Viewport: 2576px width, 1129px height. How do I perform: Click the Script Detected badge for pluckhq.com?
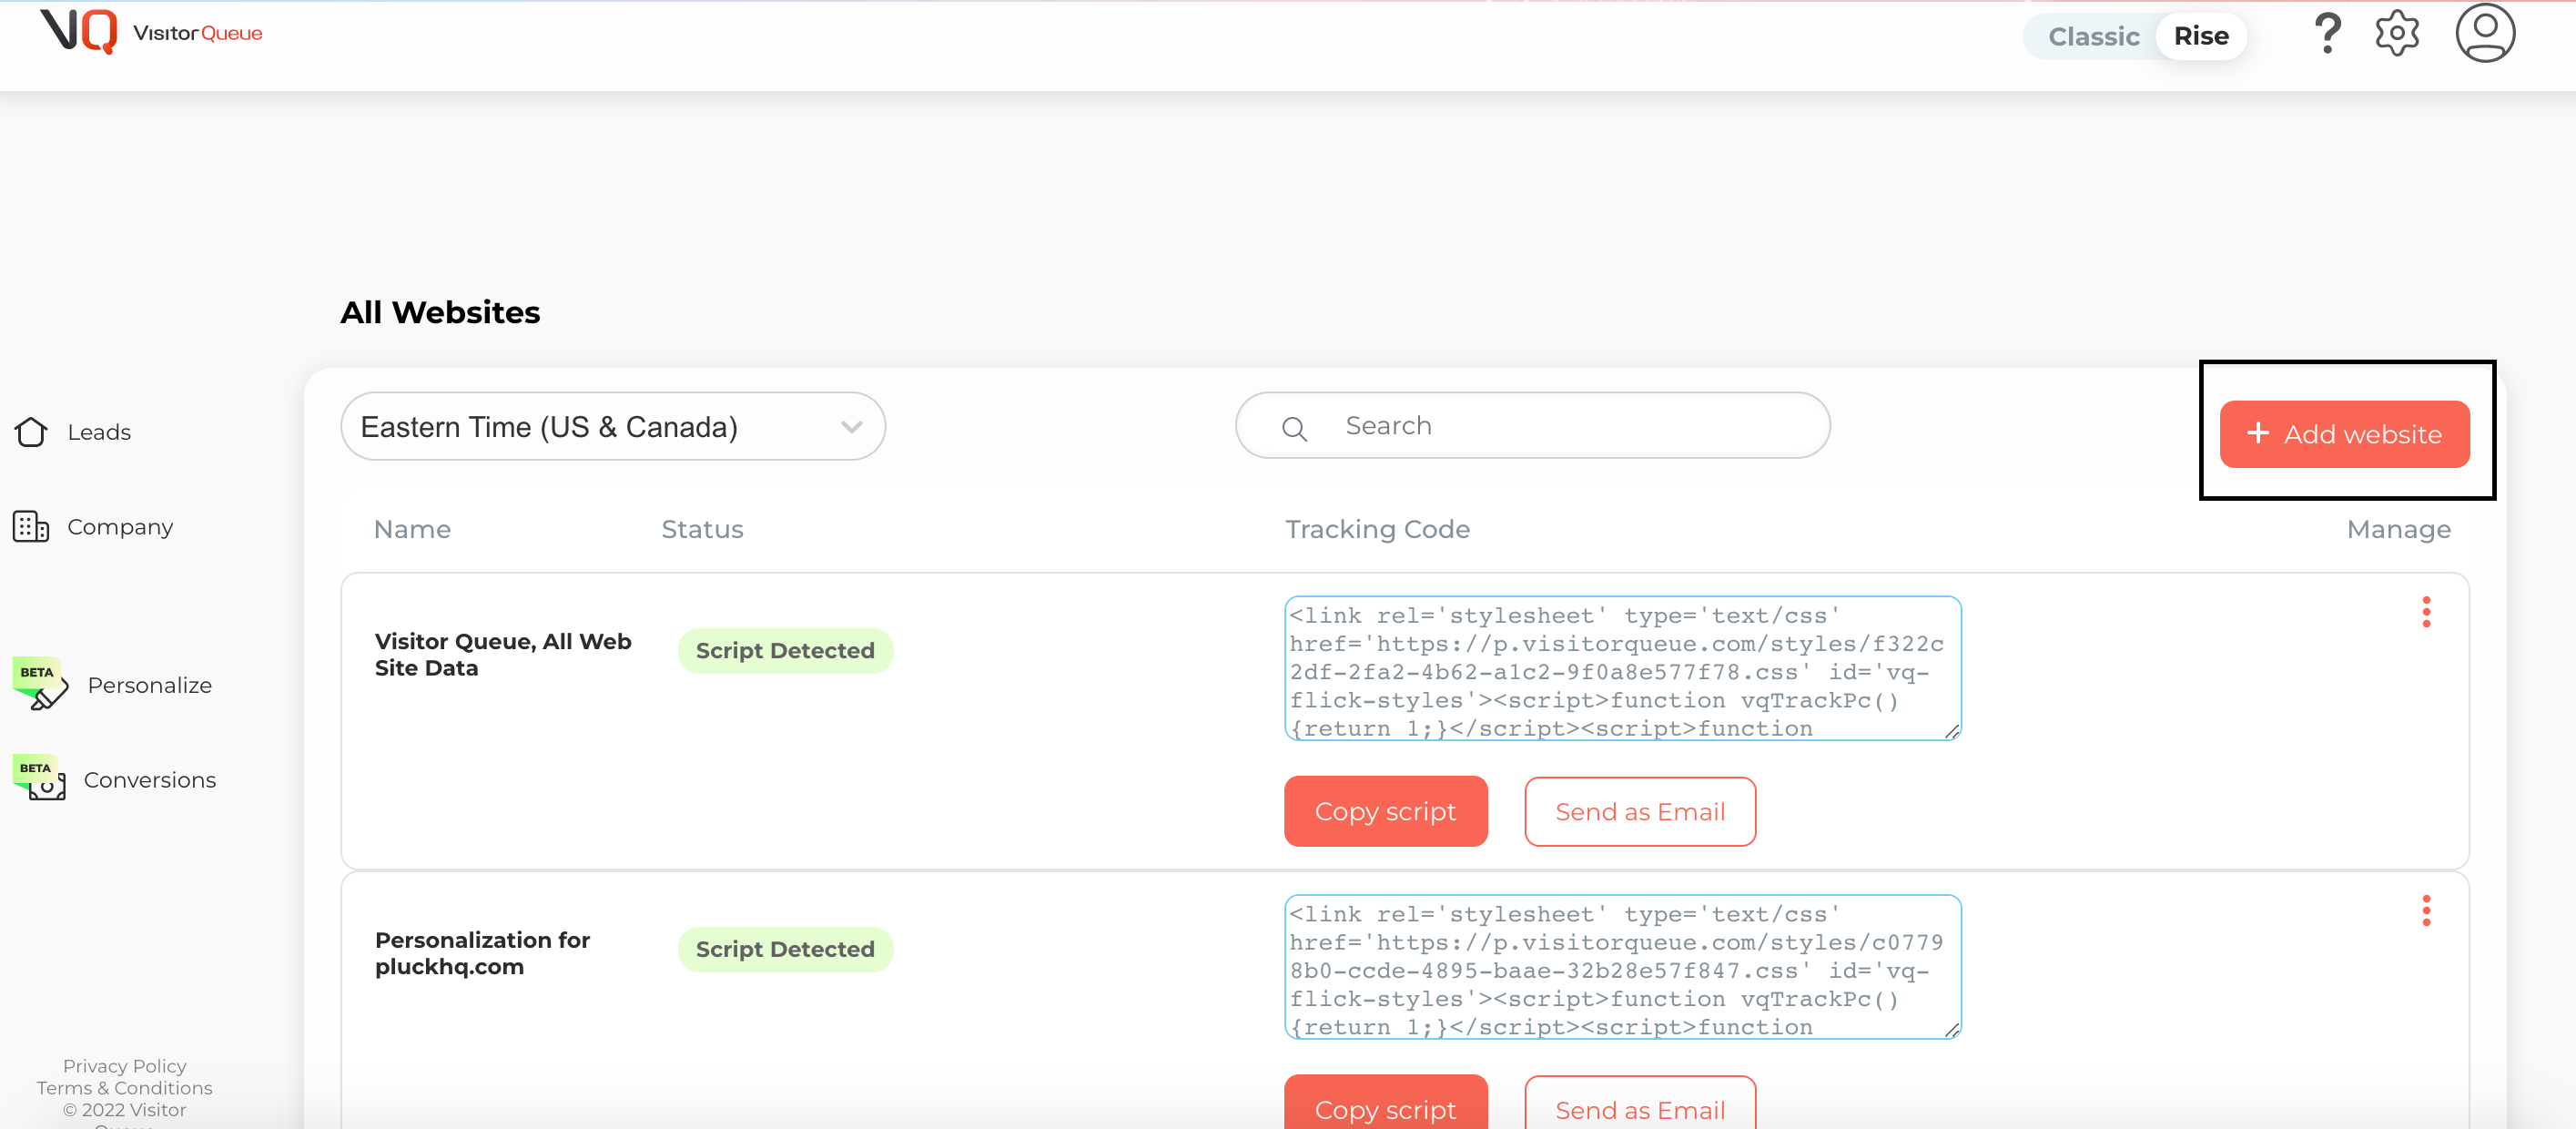[785, 950]
